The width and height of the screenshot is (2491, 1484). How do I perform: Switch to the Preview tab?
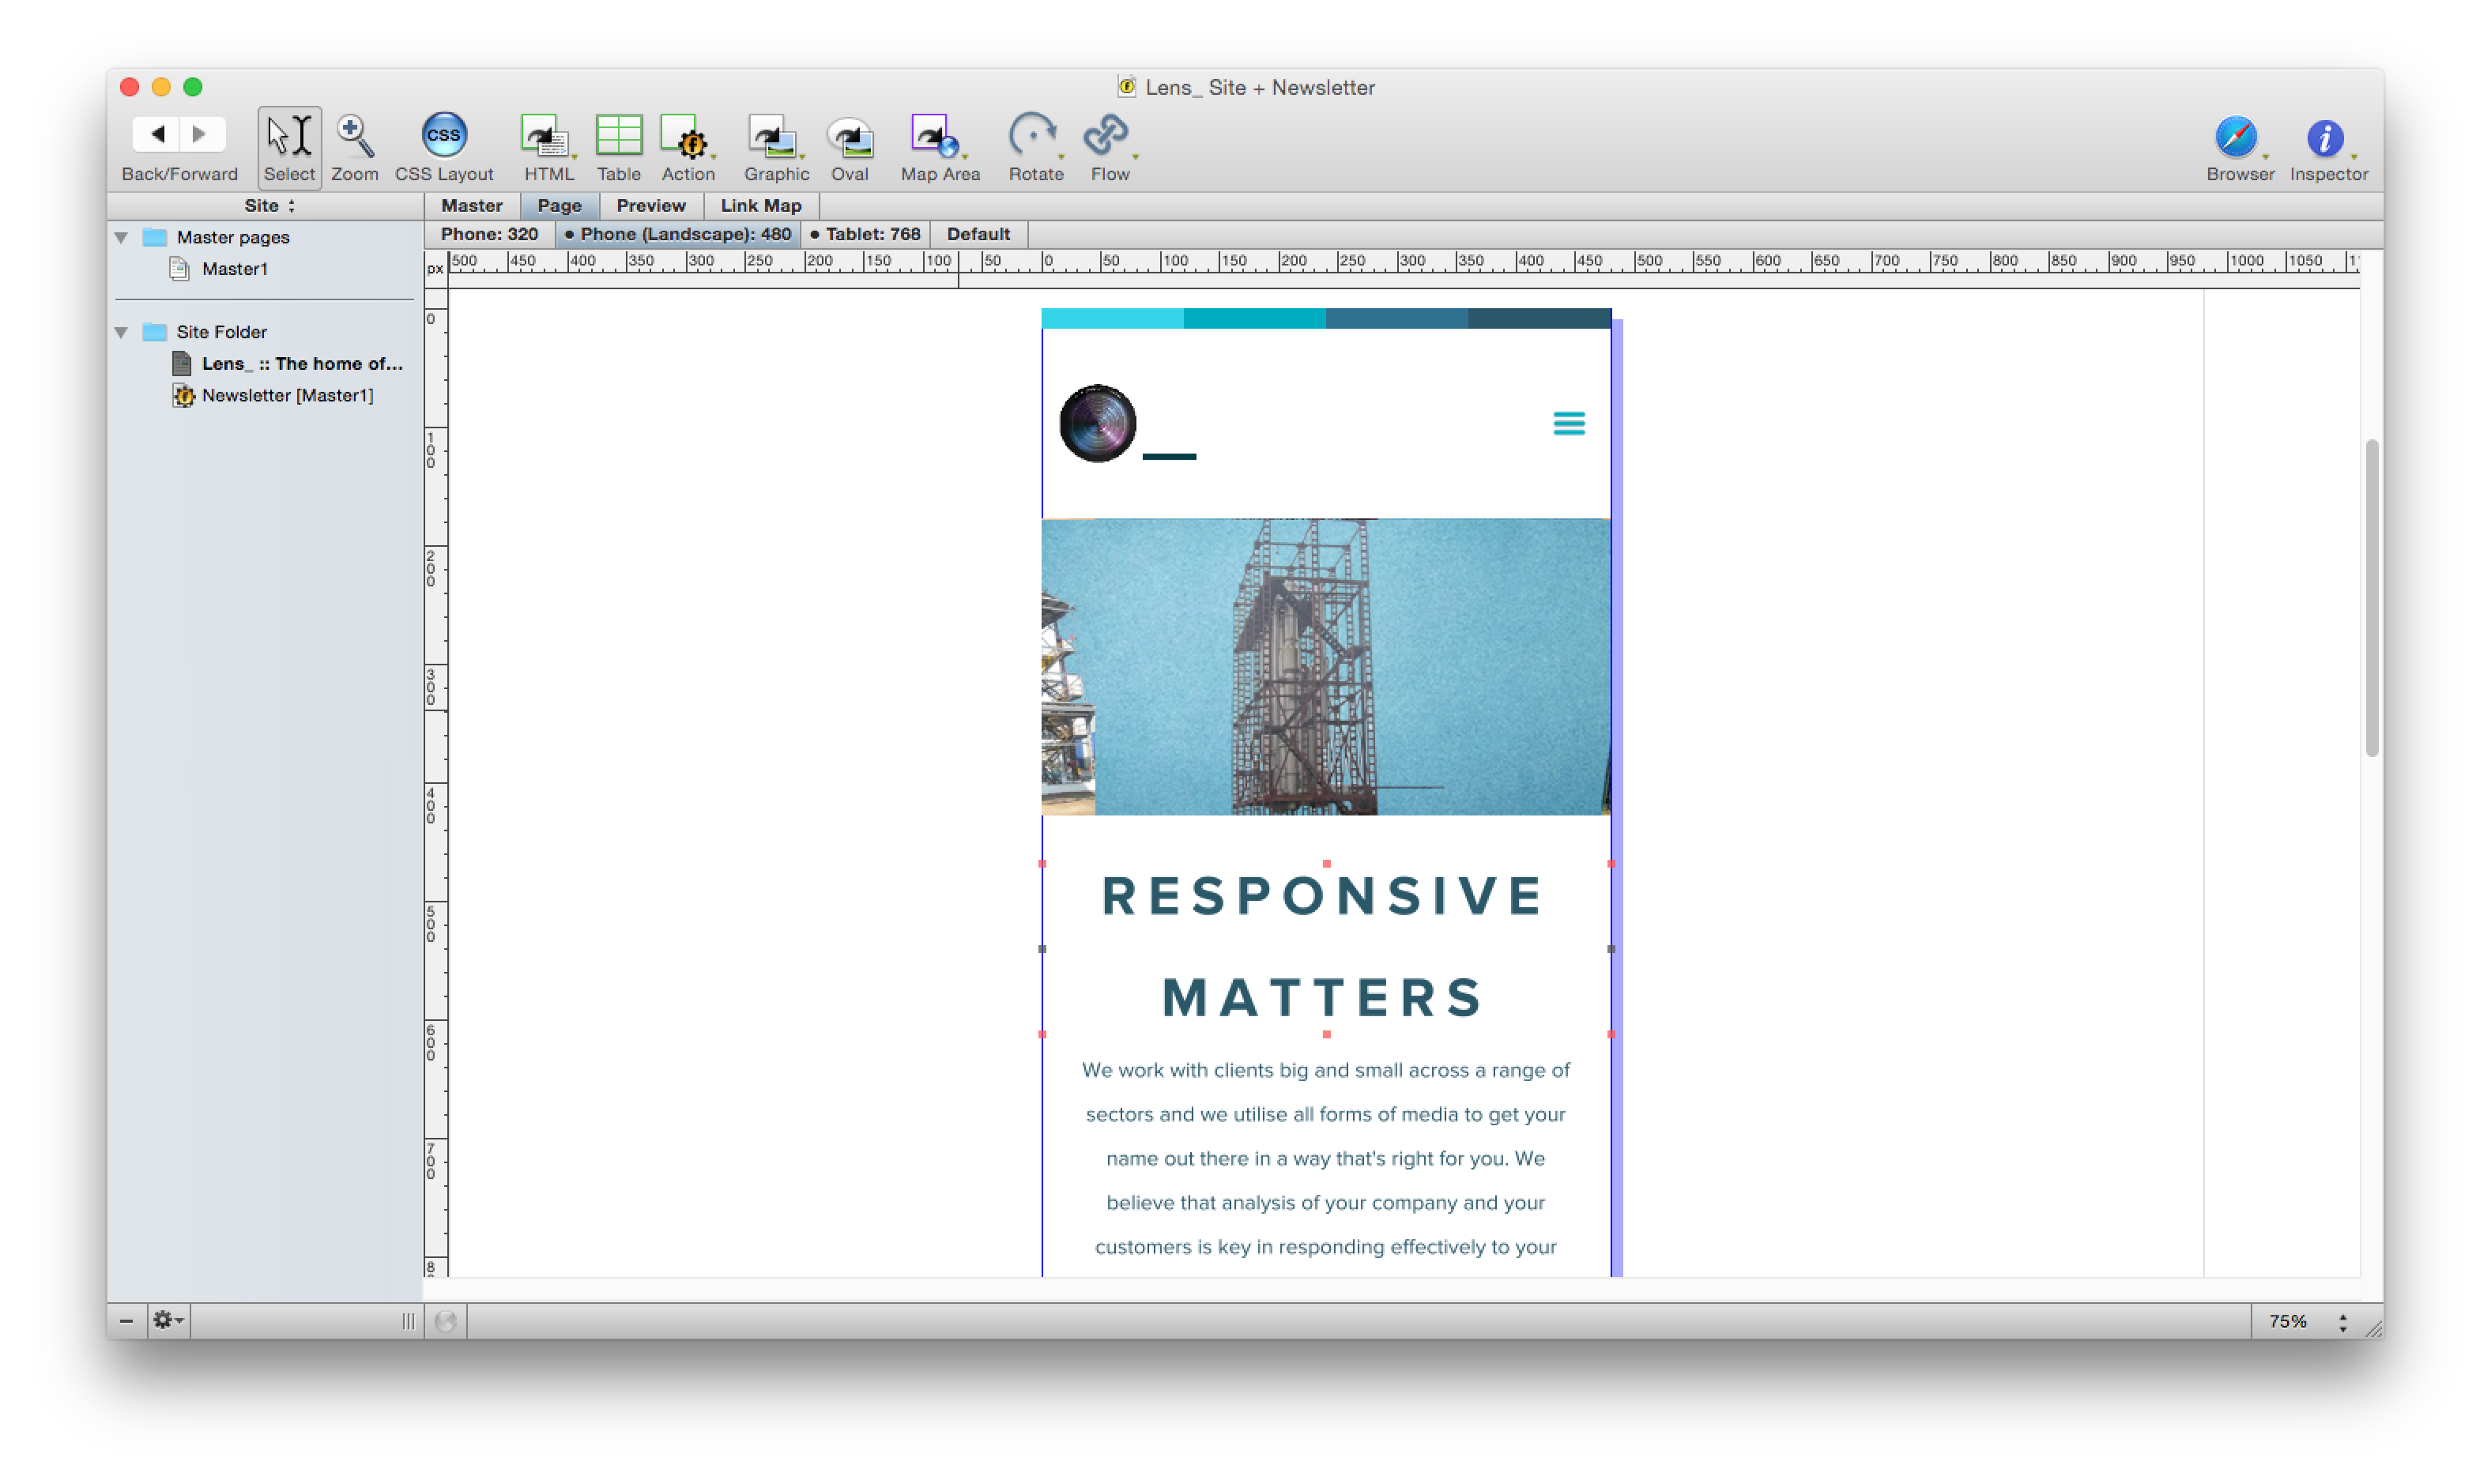click(x=651, y=206)
